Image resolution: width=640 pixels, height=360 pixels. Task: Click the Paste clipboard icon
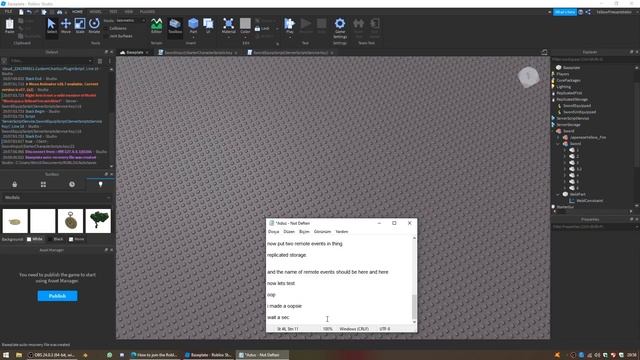point(10,25)
